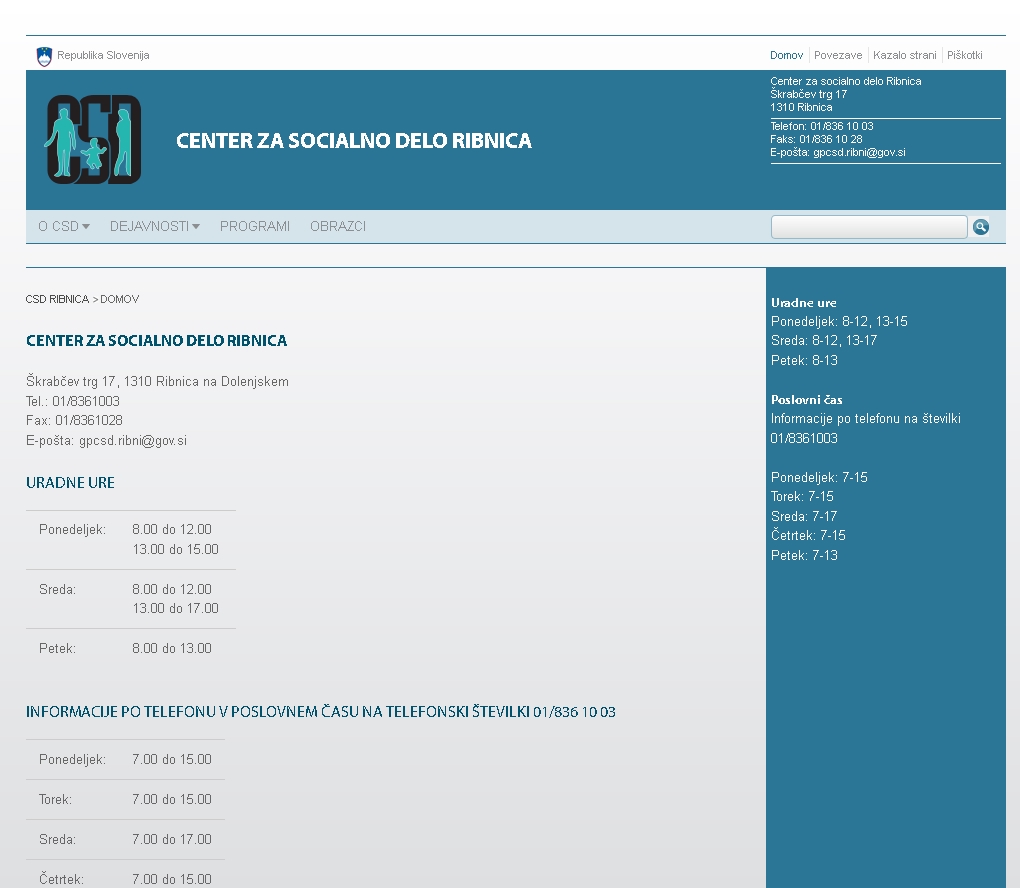Click inside the search input field

tap(868, 227)
